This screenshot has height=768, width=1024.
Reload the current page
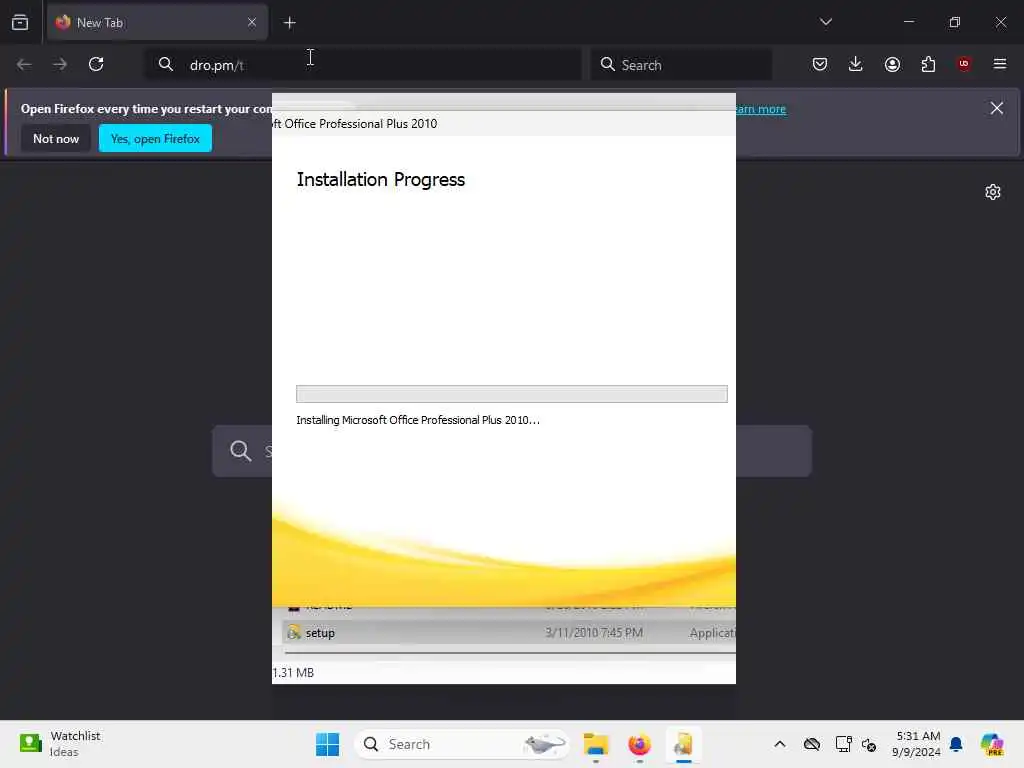click(x=96, y=64)
